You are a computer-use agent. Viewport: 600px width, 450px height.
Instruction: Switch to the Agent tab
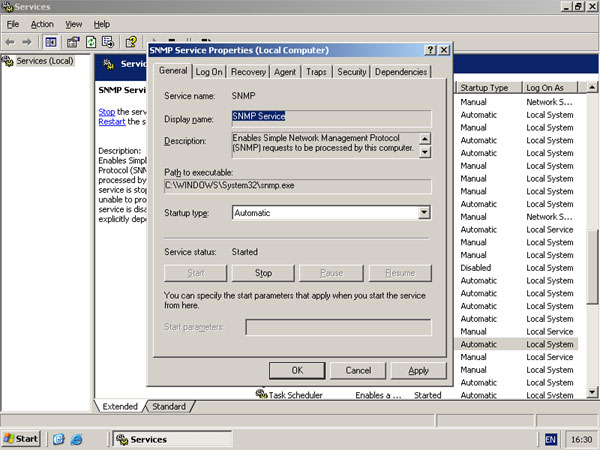tap(285, 72)
